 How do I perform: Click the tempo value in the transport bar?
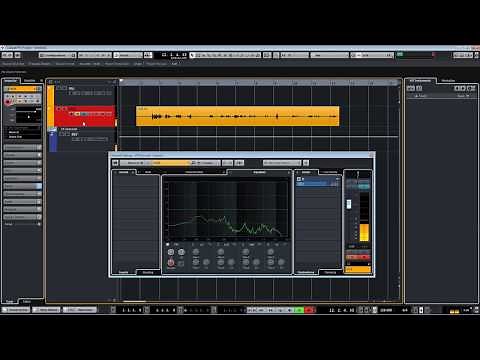386,310
